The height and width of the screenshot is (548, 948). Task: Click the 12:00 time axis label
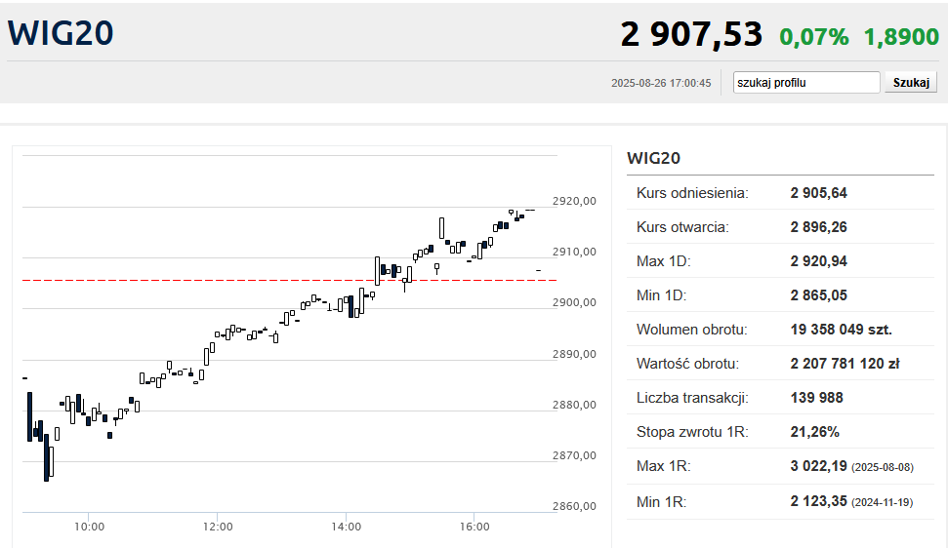[x=217, y=526]
